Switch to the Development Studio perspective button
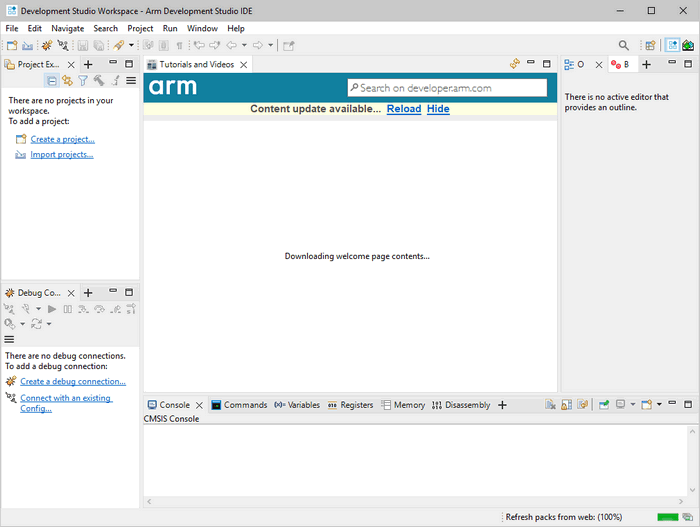The image size is (700, 527). tap(673, 45)
